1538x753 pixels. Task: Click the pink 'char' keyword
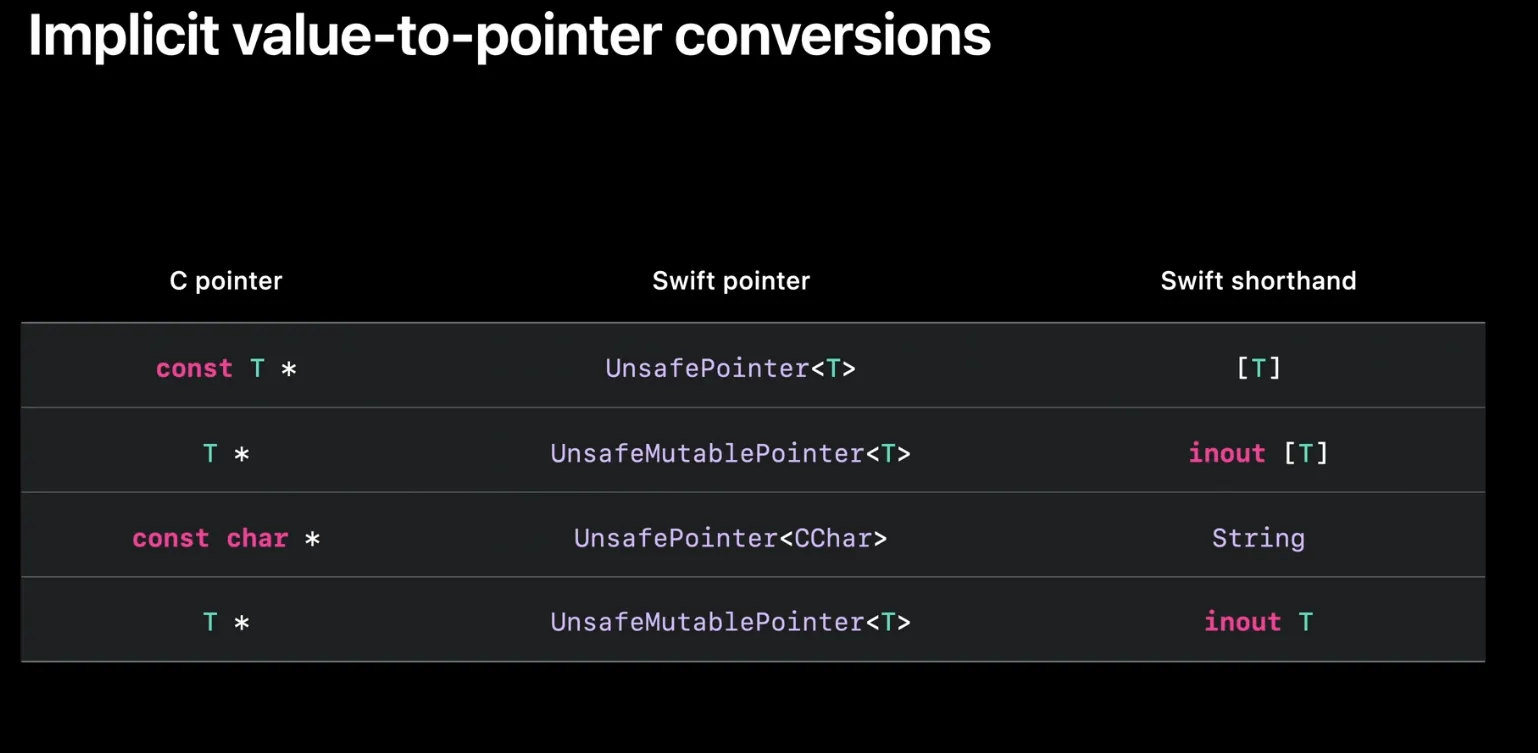(x=257, y=539)
